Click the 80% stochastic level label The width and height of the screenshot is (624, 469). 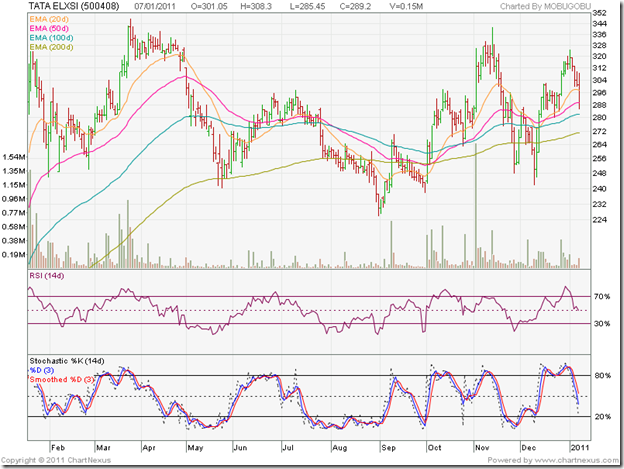click(x=603, y=375)
